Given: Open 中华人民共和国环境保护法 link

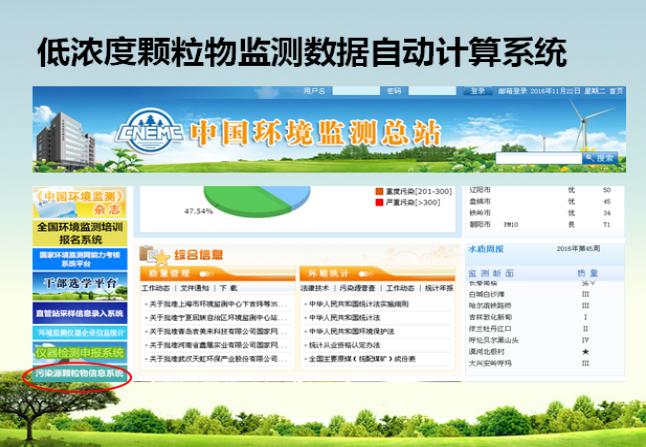Looking at the screenshot, I should coord(351,331).
